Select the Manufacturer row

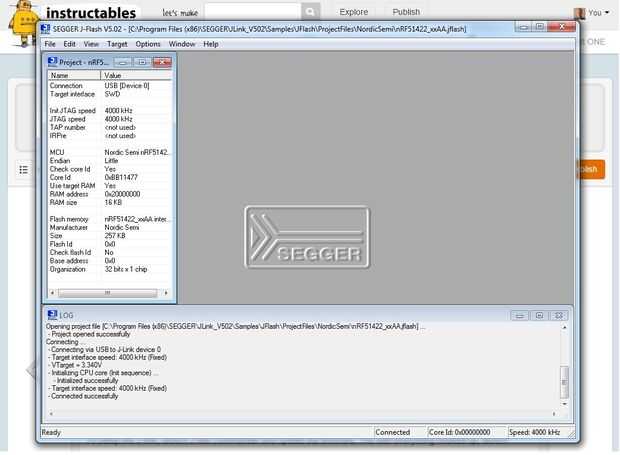(x=110, y=227)
